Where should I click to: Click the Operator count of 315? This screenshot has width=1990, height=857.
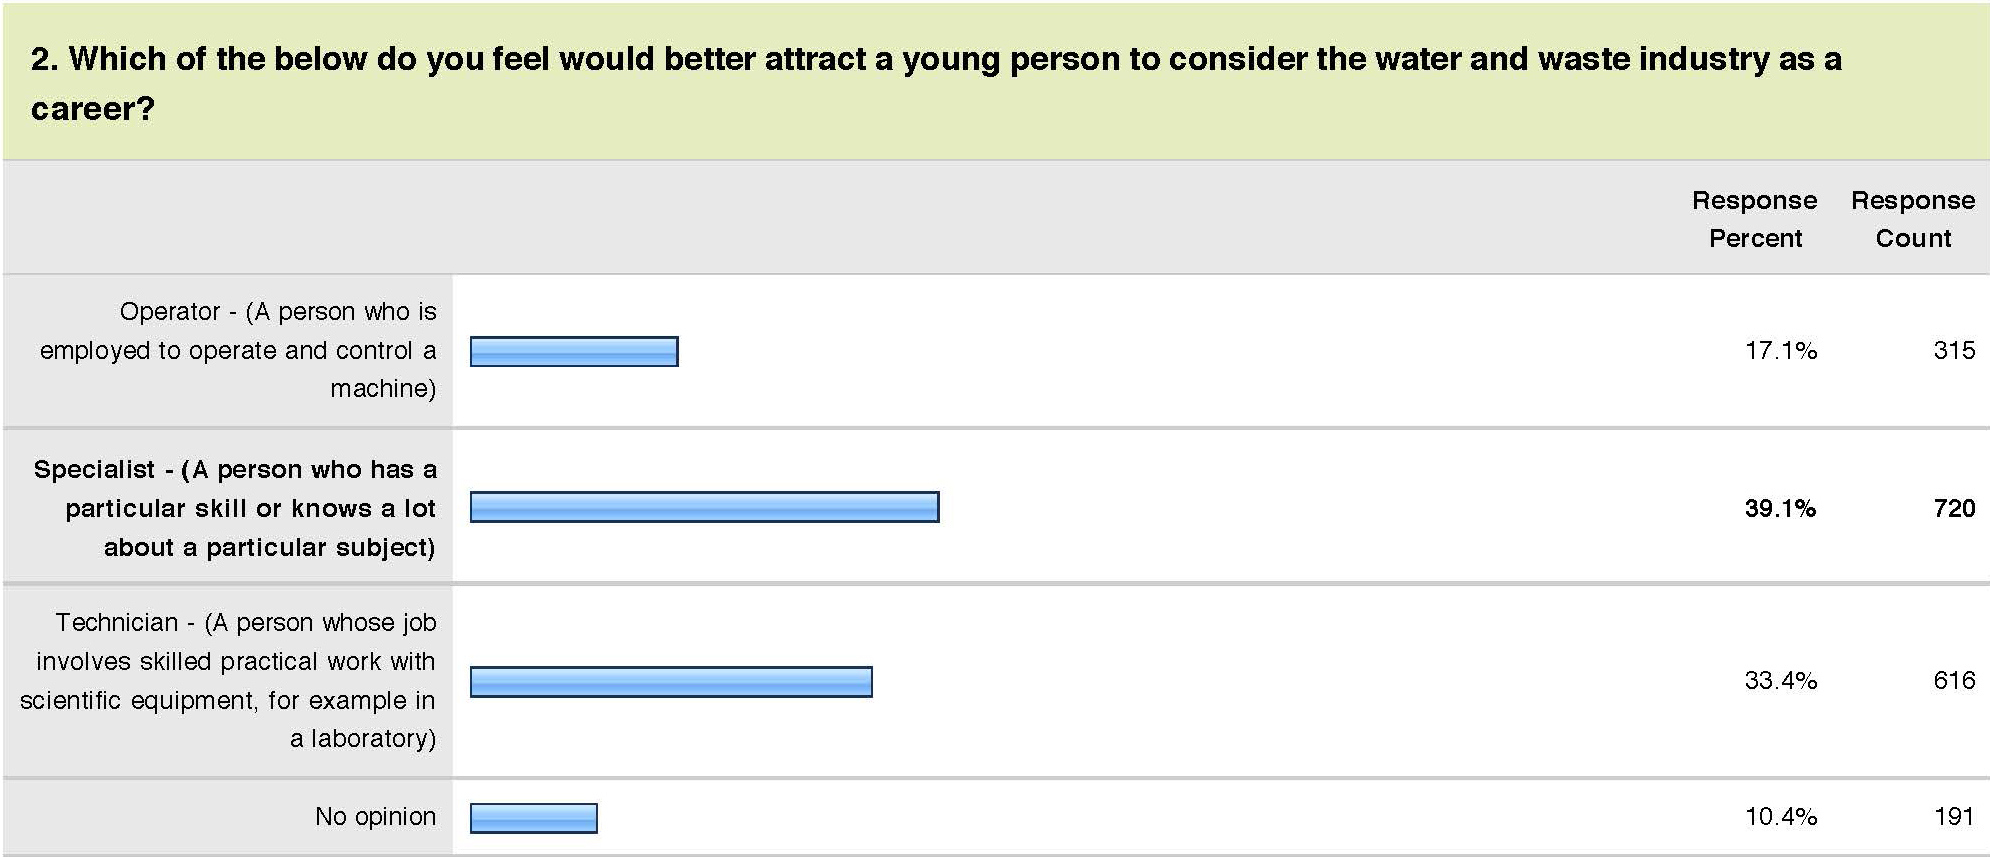[1953, 351]
